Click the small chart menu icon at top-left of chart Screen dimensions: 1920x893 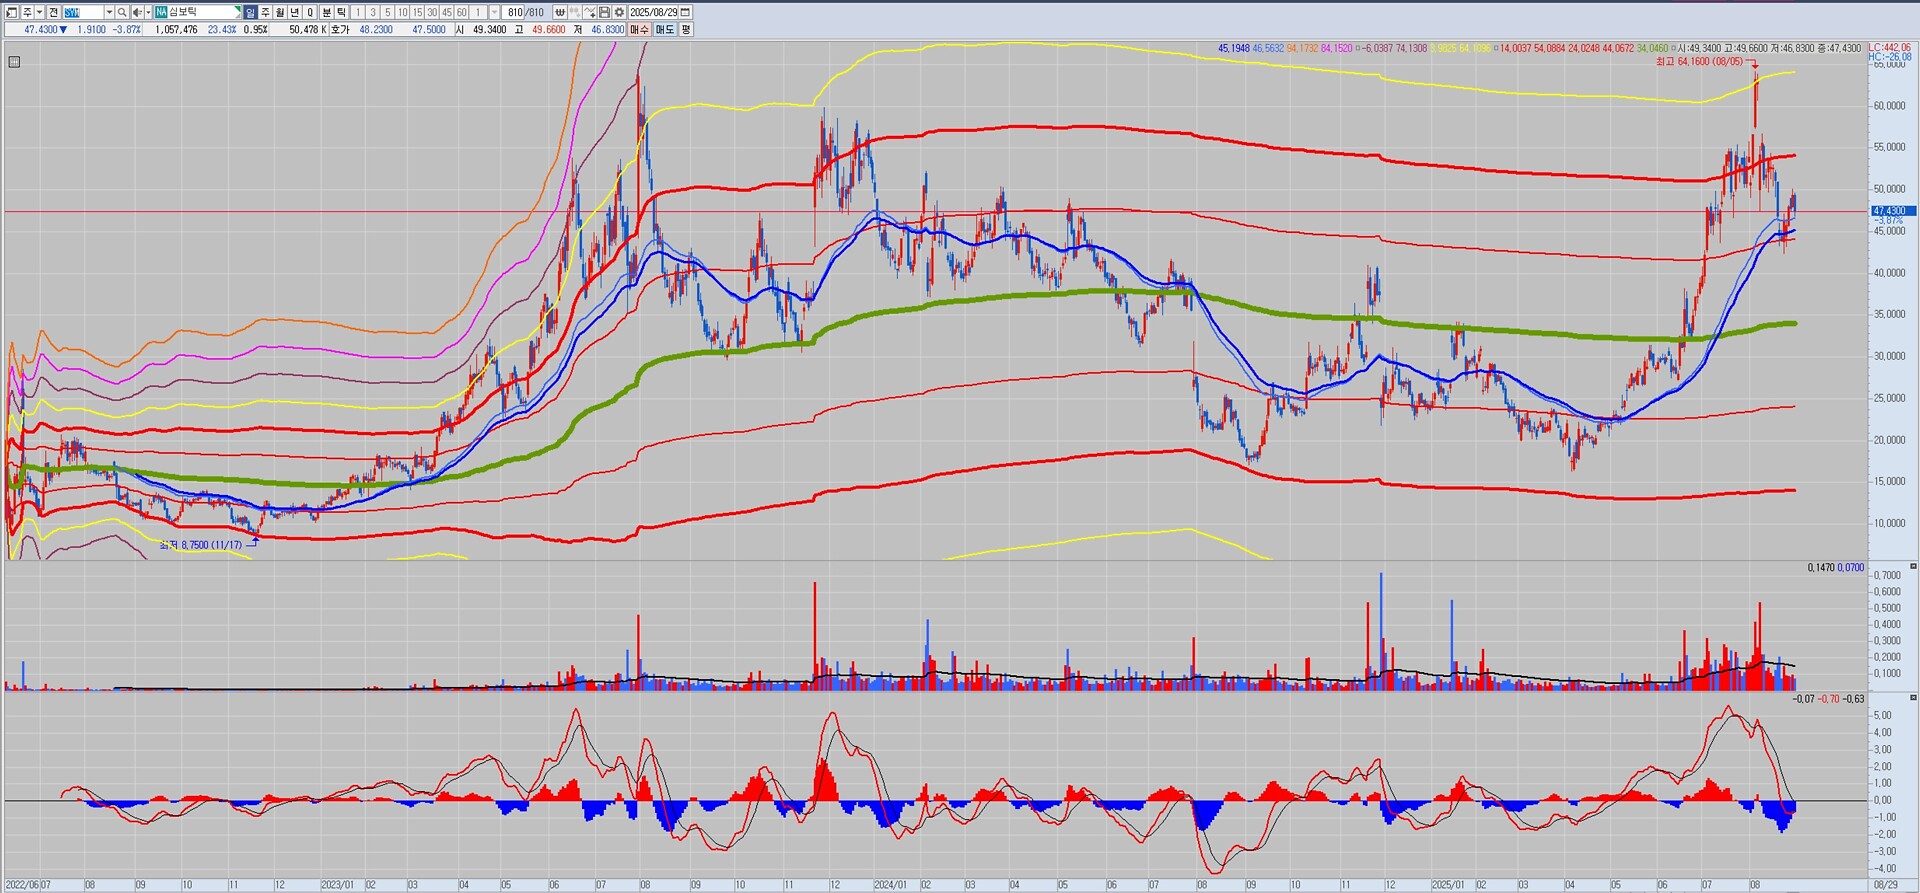point(14,62)
